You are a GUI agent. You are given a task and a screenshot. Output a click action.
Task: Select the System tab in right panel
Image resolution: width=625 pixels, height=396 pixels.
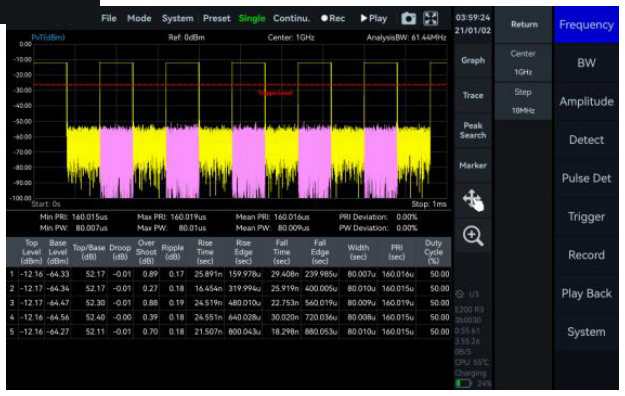pos(586,332)
